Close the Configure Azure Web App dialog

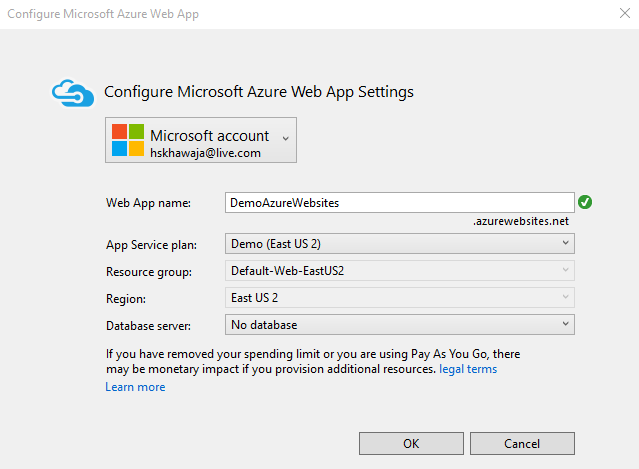tap(625, 13)
